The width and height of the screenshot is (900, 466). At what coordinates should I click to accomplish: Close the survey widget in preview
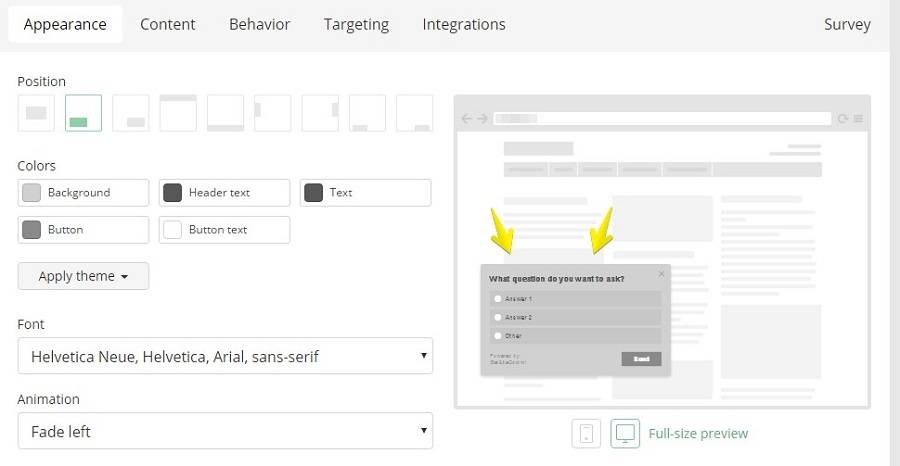661,274
